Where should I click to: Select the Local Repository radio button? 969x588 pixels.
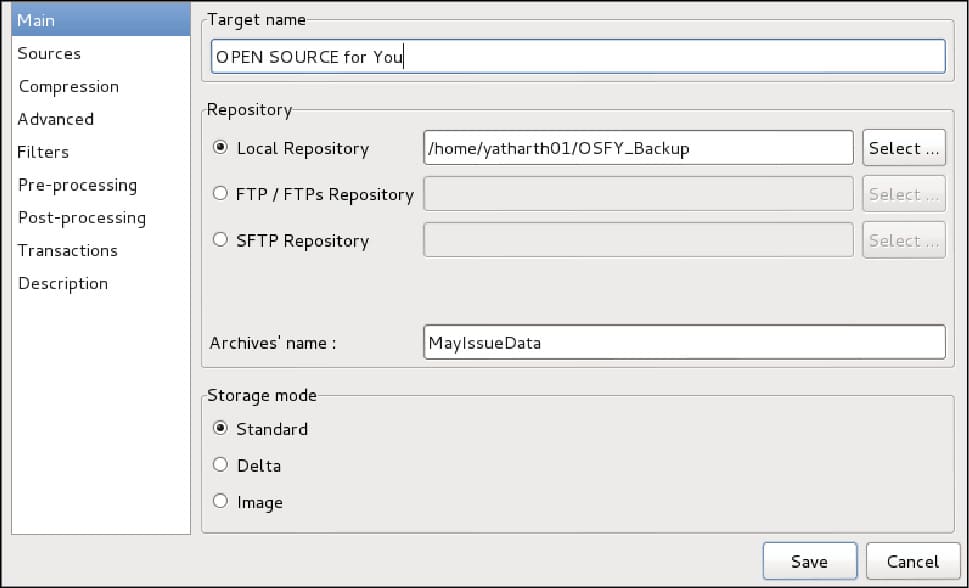click(221, 148)
